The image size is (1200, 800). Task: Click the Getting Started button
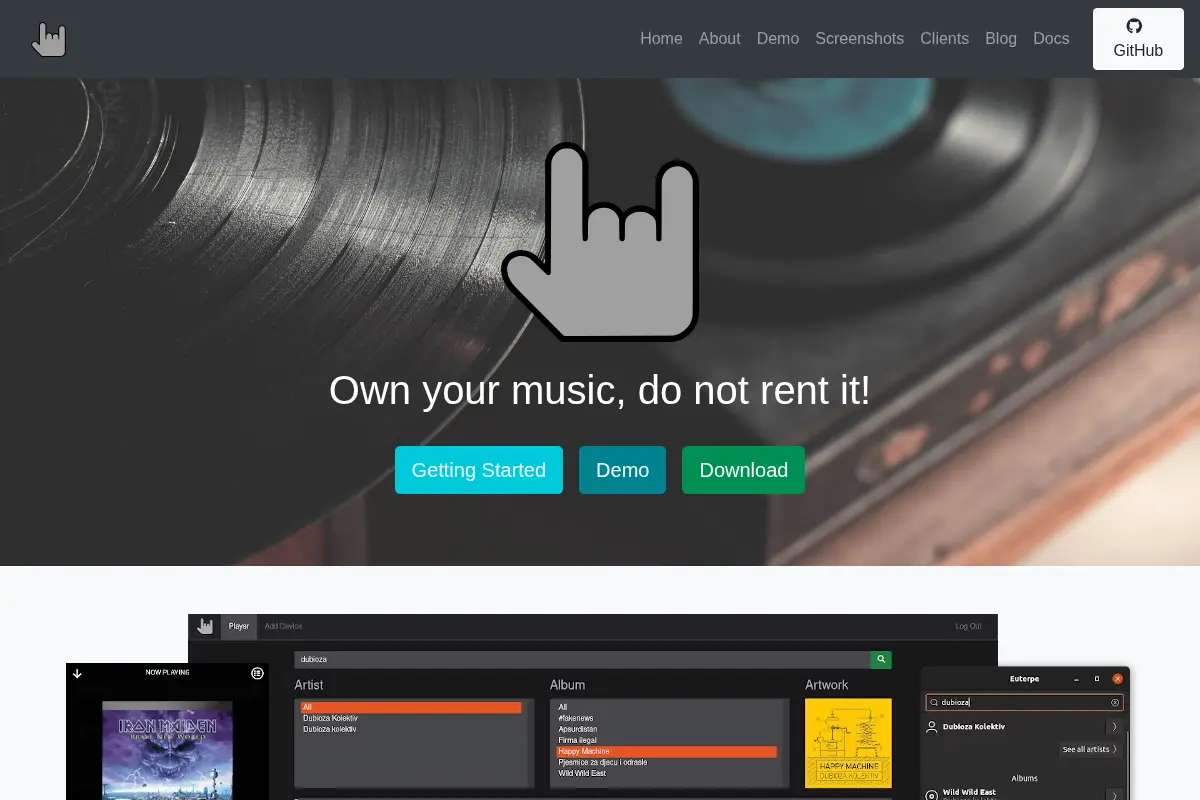click(479, 470)
